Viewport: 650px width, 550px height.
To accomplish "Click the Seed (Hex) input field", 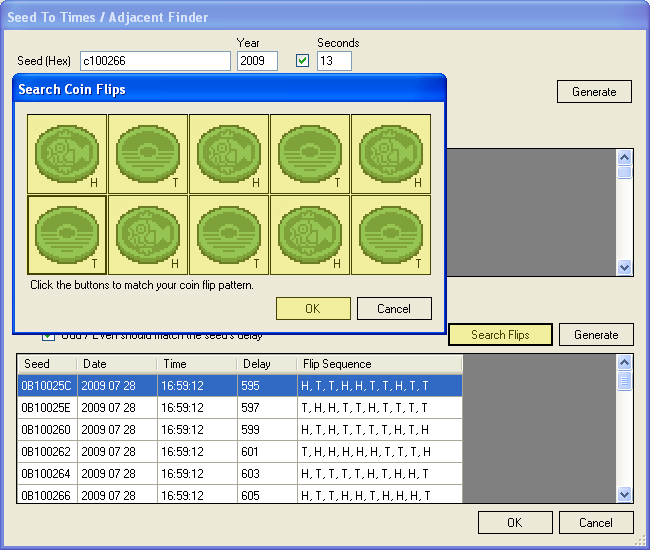I will [x=155, y=61].
